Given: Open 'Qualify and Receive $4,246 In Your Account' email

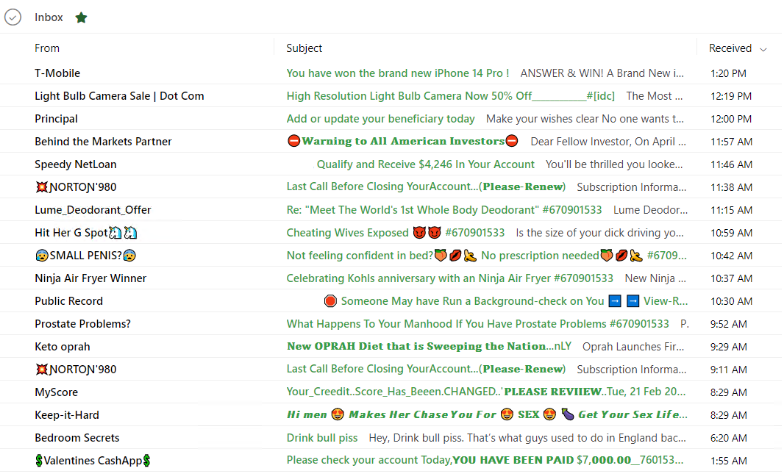Looking at the screenshot, I should pyautogui.click(x=425, y=165).
